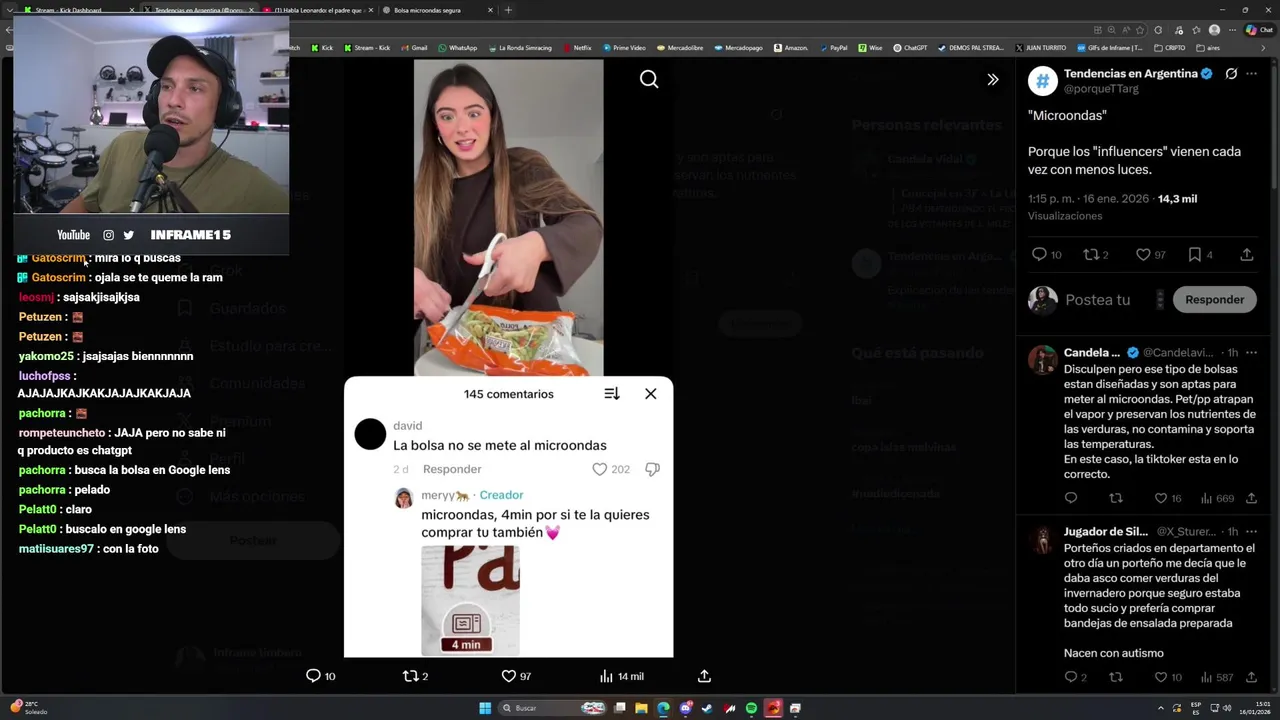Screen dimensions: 1280x720
Task: Click the Instagram icon on stream overlay
Action: click(109, 235)
